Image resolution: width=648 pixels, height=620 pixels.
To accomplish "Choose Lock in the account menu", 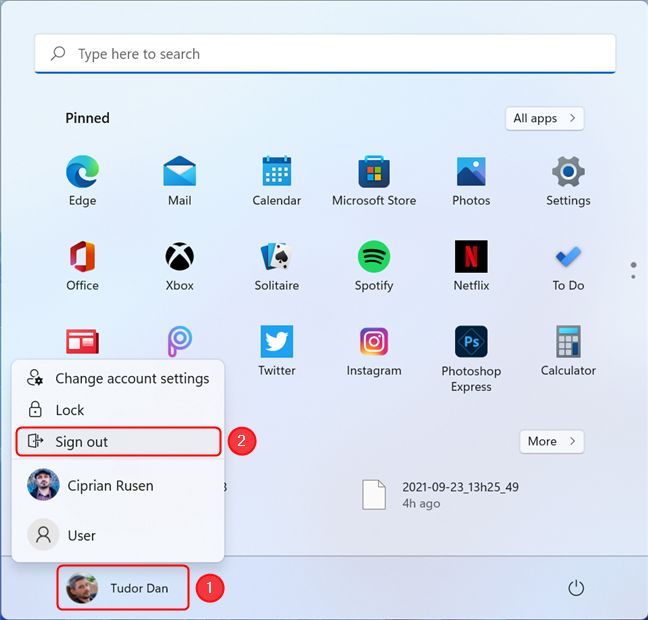I will [70, 410].
